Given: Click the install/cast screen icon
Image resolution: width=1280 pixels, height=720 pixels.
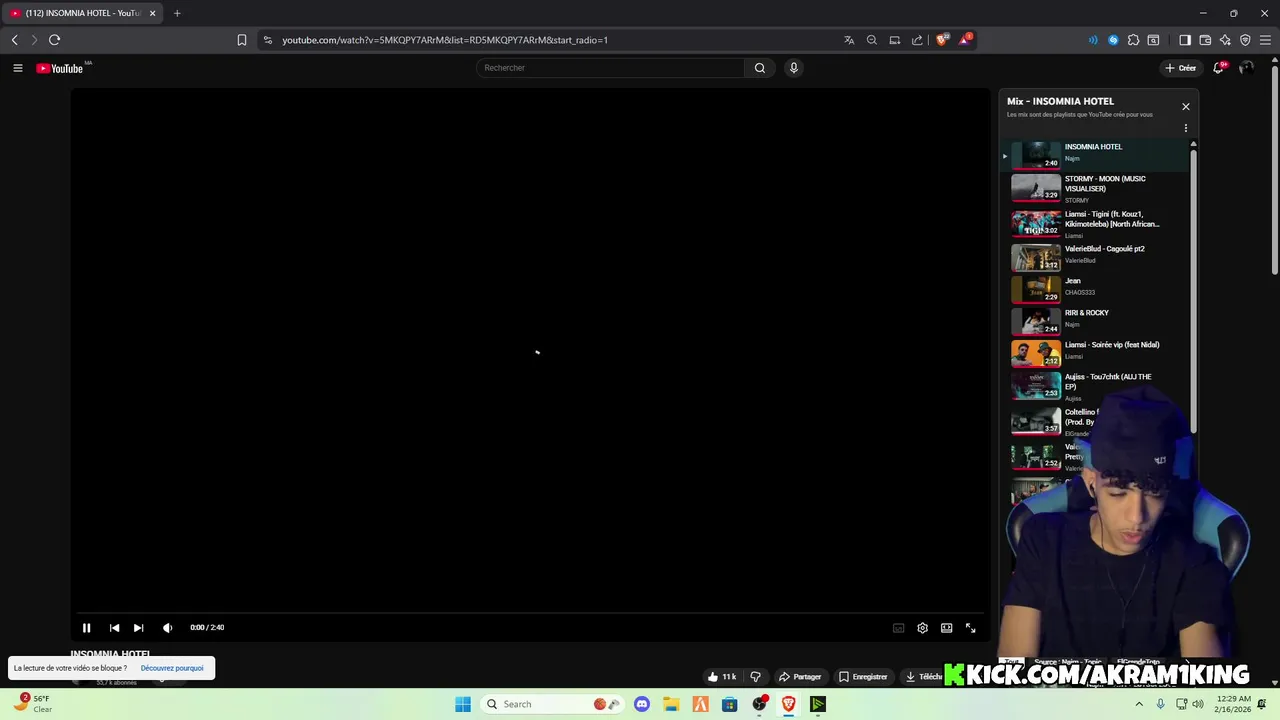Looking at the screenshot, I should (895, 40).
